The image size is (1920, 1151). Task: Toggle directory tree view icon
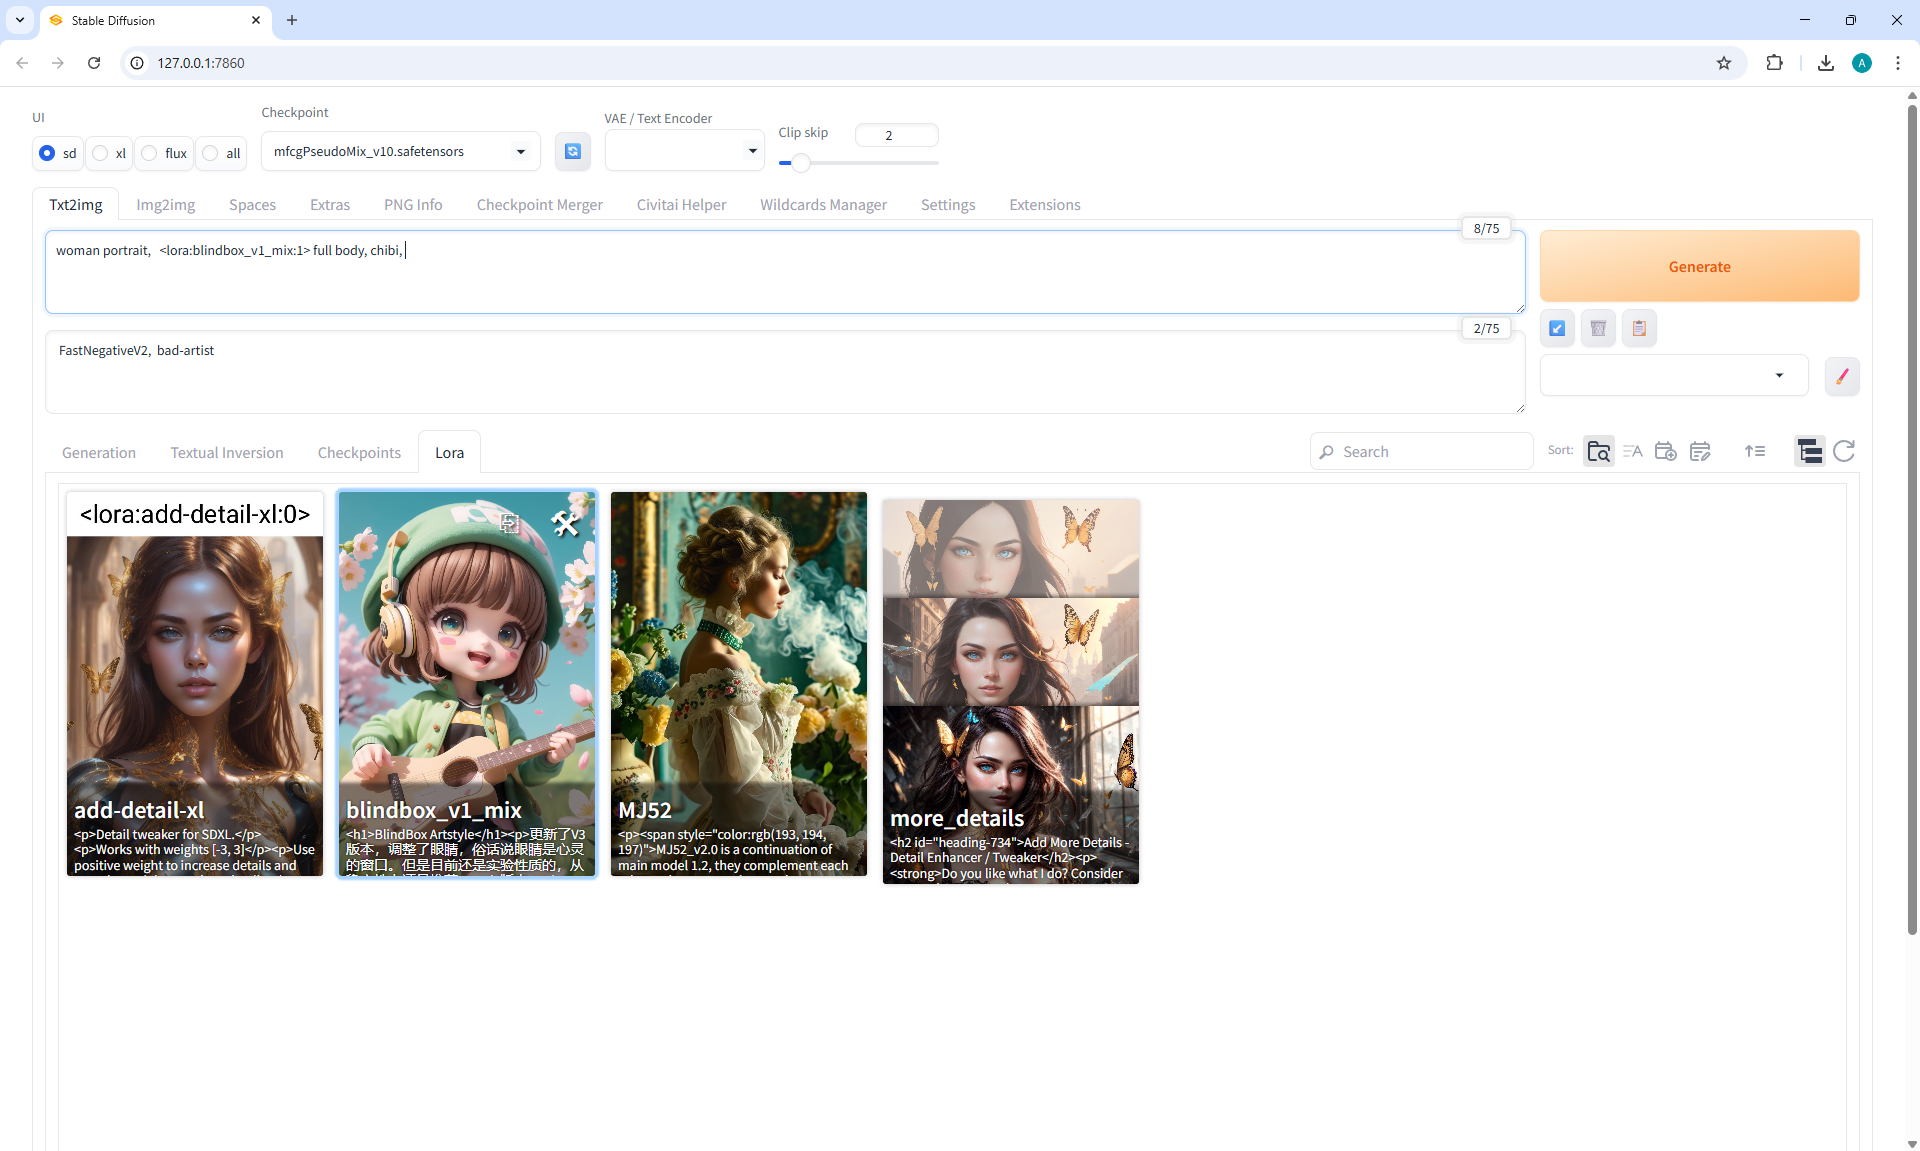pos(1809,451)
